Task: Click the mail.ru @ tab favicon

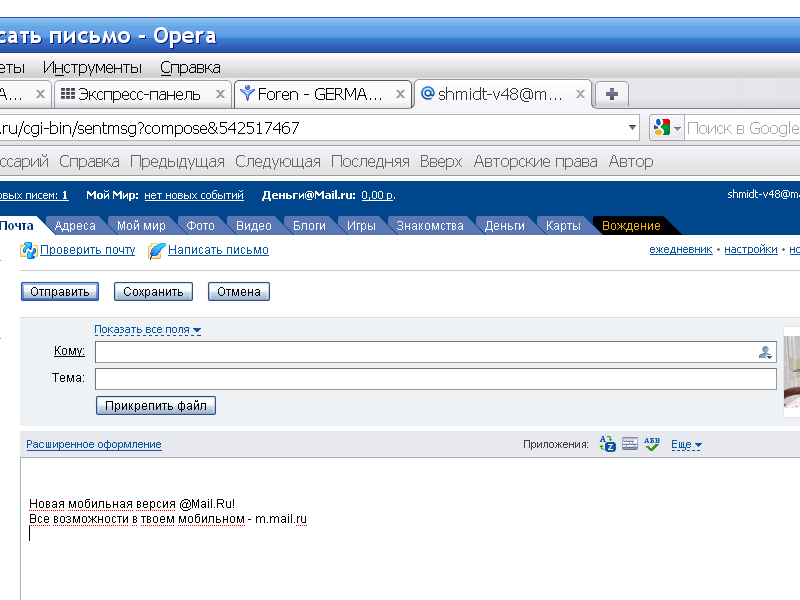Action: tap(428, 93)
